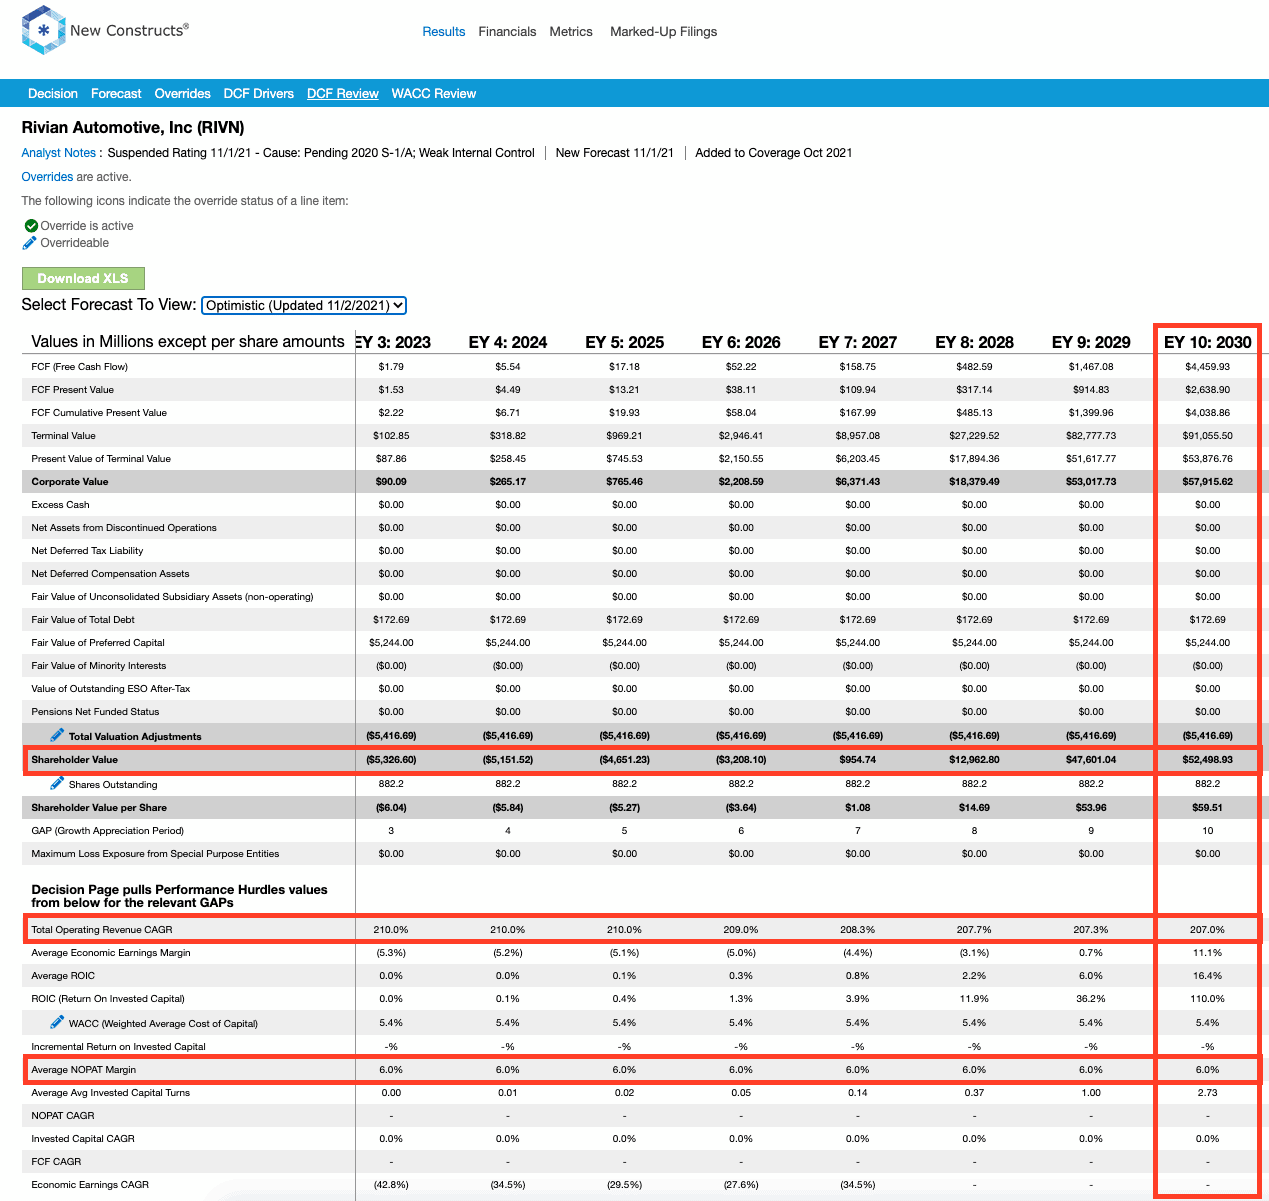Viewport: 1269px width, 1201px height.
Task: Click the 2030 FCF value $4,459.93
Action: (x=1207, y=367)
